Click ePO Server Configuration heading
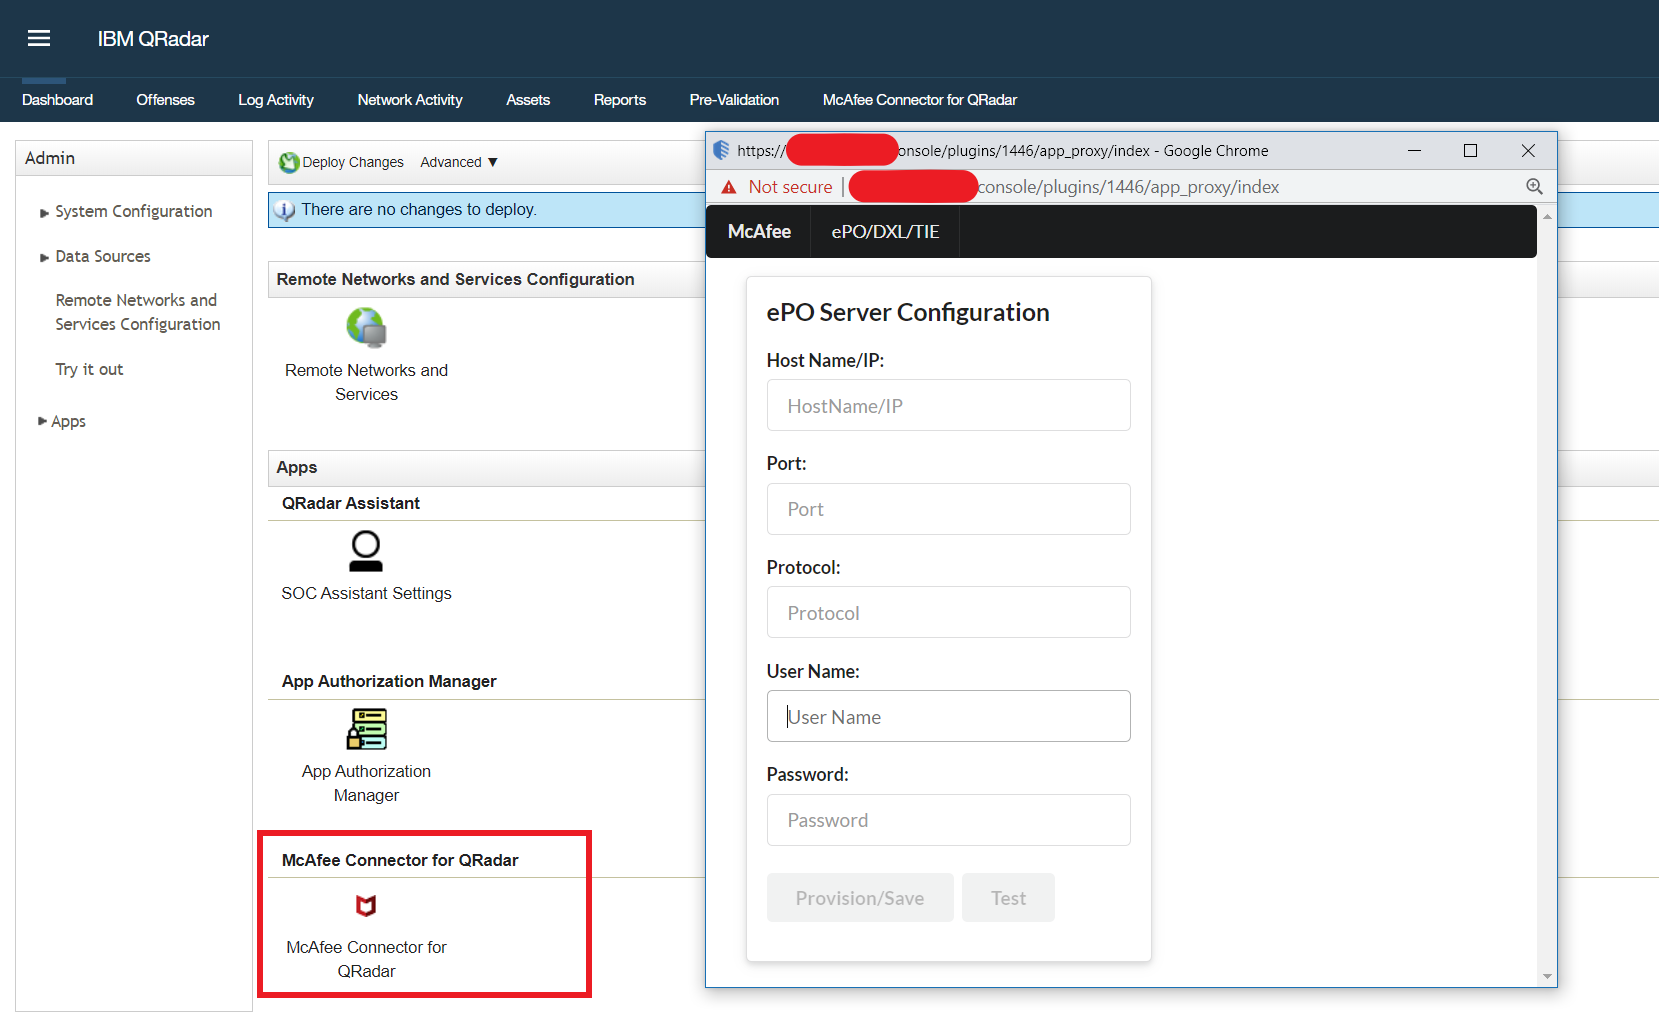Screen dimensions: 1659x1022 [x=908, y=312]
